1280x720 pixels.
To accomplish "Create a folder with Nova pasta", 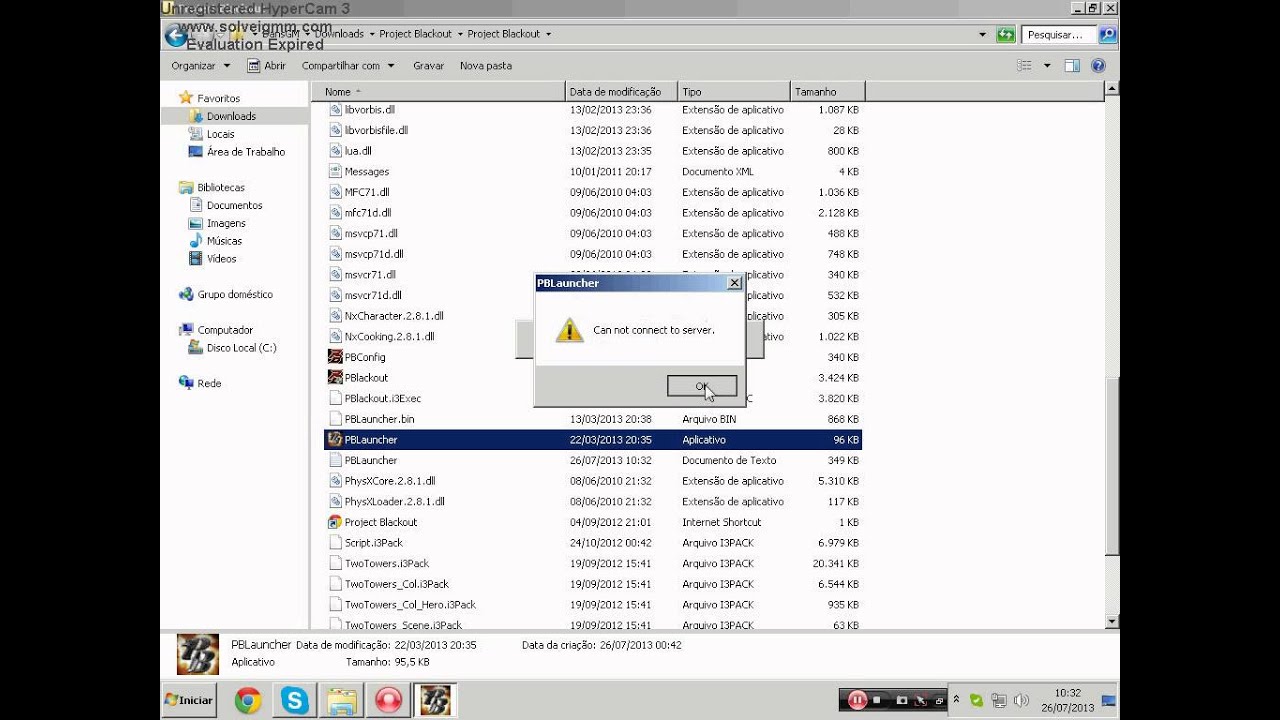I will coord(486,66).
